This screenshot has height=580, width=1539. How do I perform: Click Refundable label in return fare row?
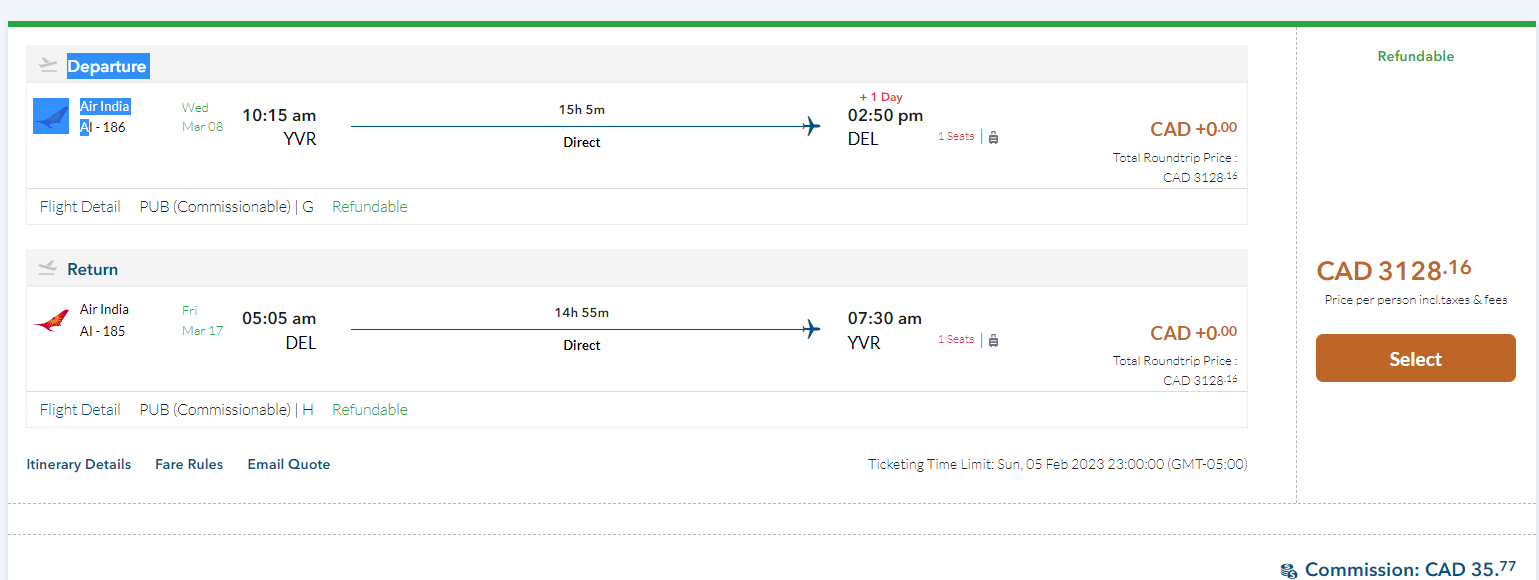(370, 410)
